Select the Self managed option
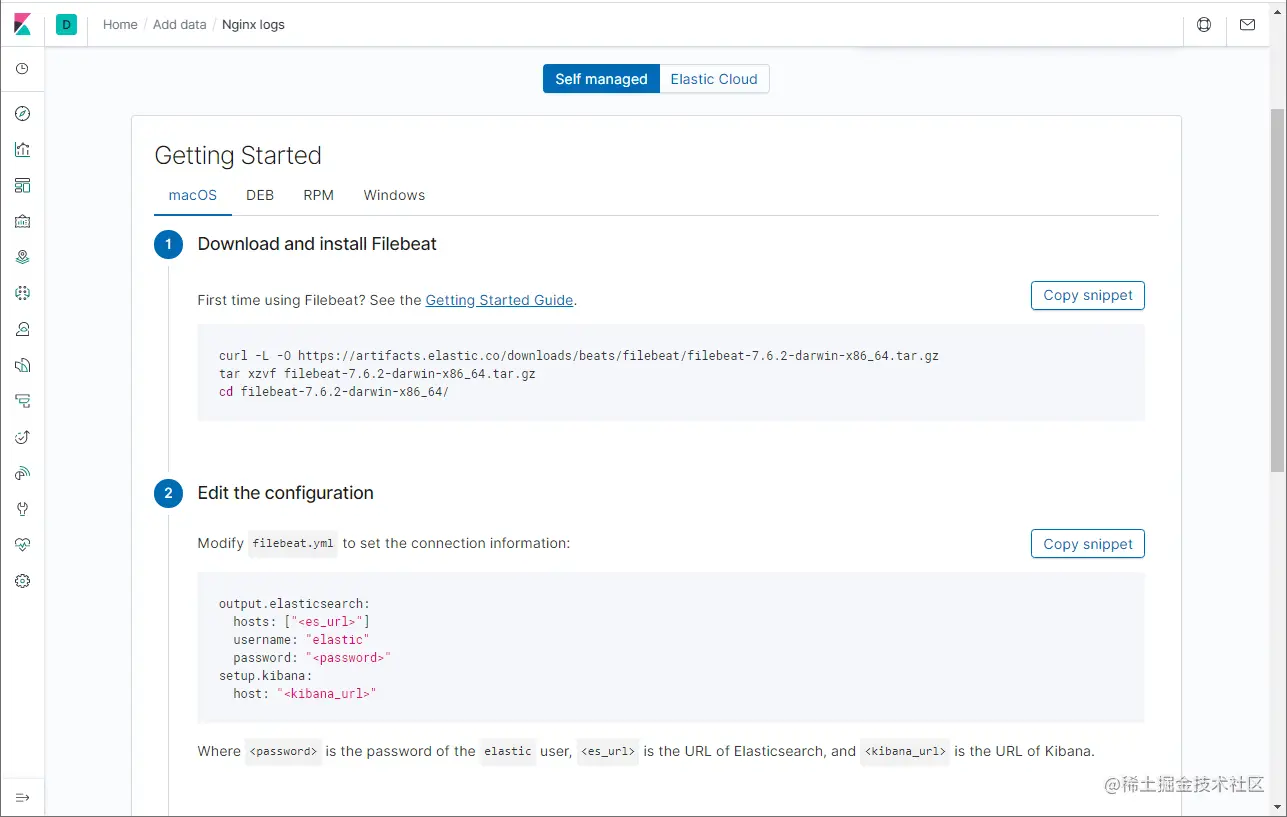The image size is (1287, 817). click(x=601, y=79)
